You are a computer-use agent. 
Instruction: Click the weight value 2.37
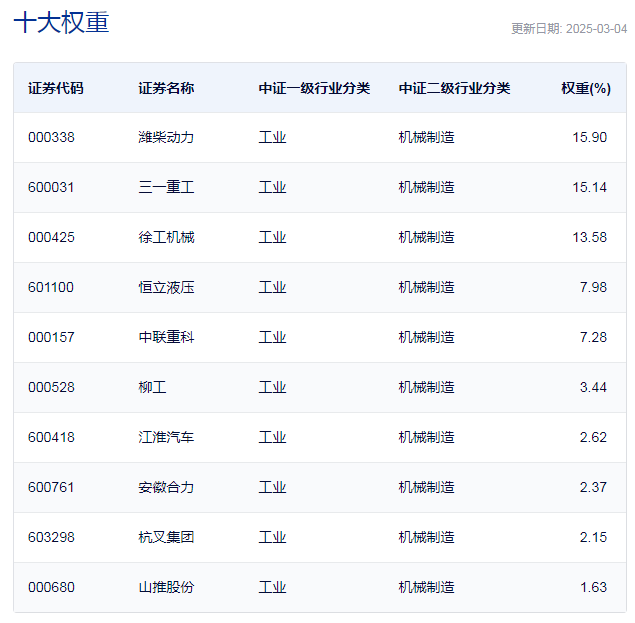[x=593, y=487]
